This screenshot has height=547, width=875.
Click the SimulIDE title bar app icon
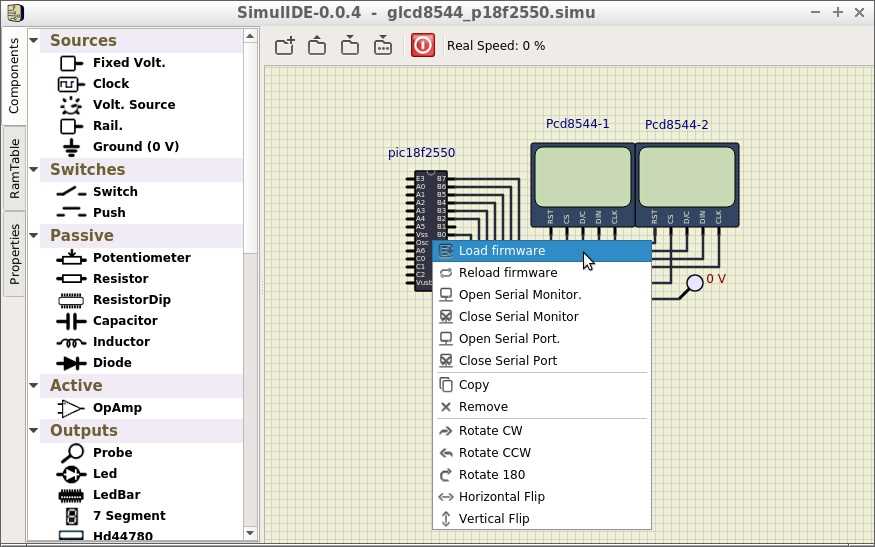[15, 12]
